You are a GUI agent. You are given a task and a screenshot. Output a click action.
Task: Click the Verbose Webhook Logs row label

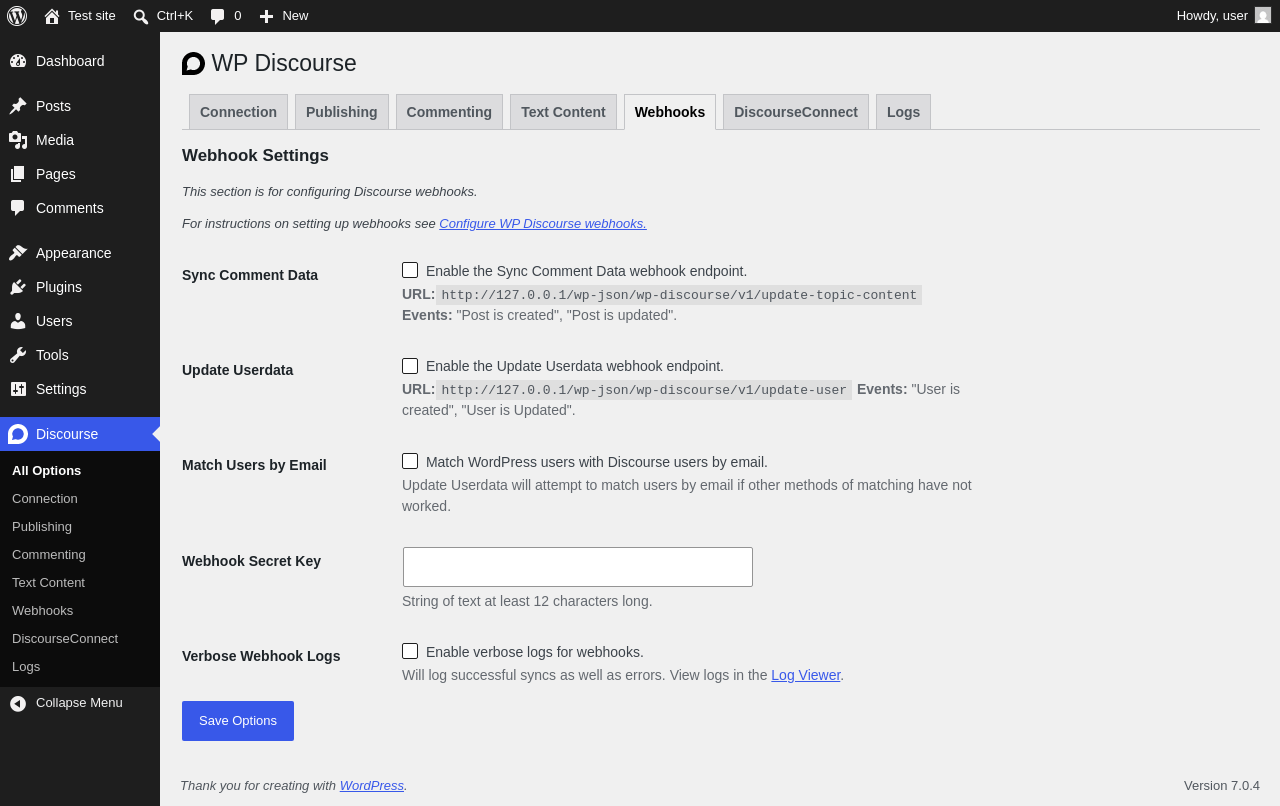(261, 656)
